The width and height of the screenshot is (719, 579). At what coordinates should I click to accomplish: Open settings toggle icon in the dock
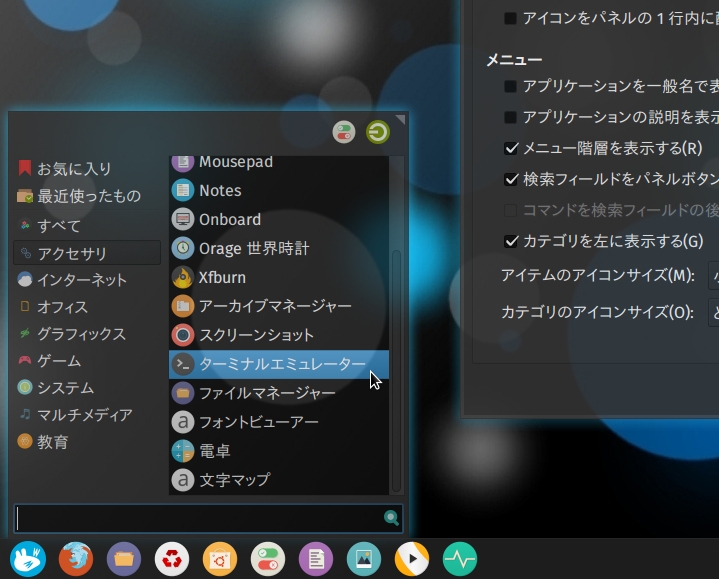point(268,559)
